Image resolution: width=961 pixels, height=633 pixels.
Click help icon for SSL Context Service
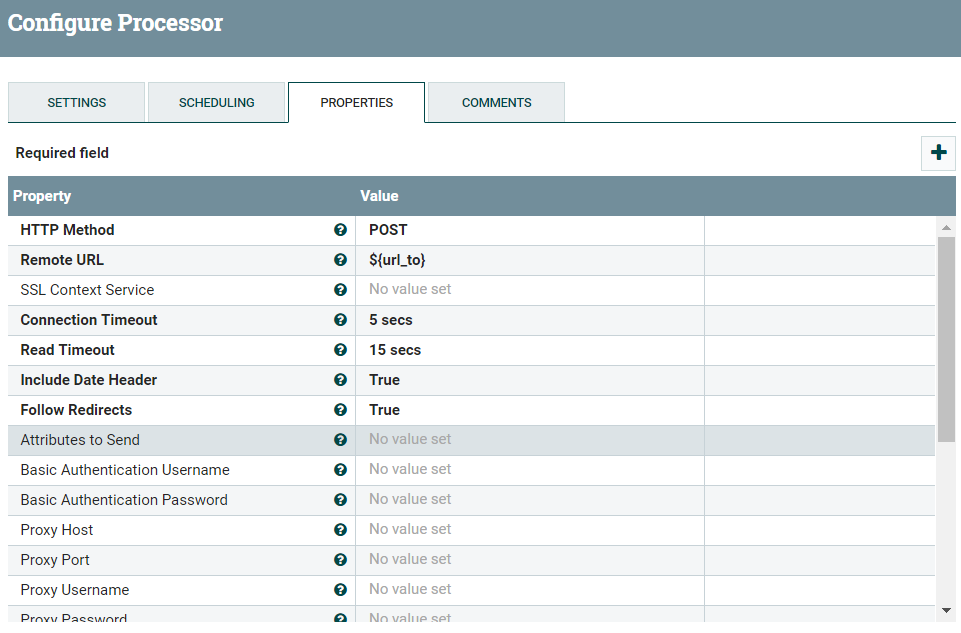coord(340,290)
